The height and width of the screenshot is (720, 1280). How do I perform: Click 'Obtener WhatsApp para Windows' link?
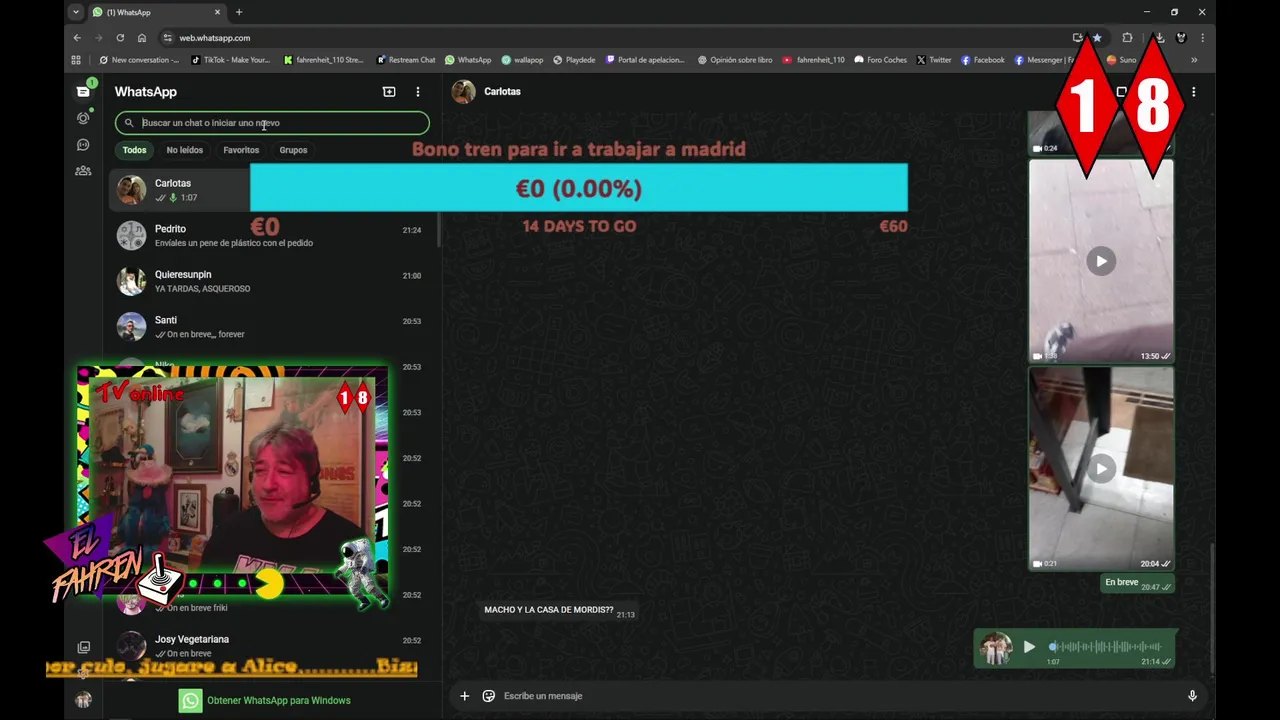(278, 700)
